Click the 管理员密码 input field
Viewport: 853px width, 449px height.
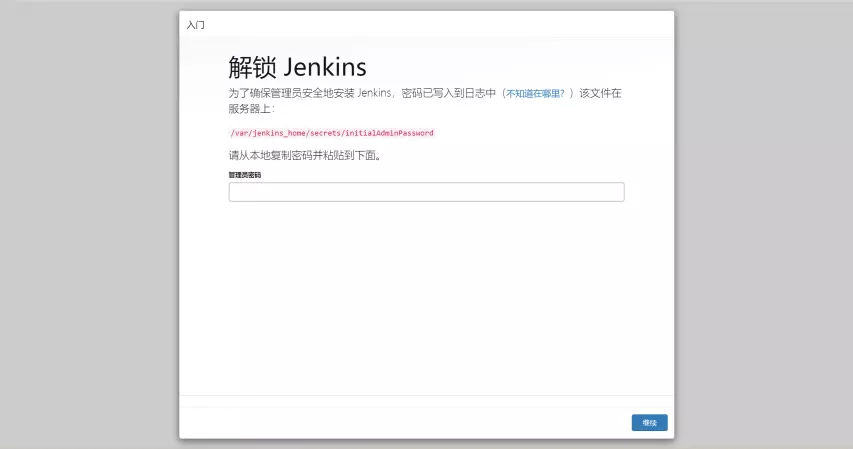426,192
